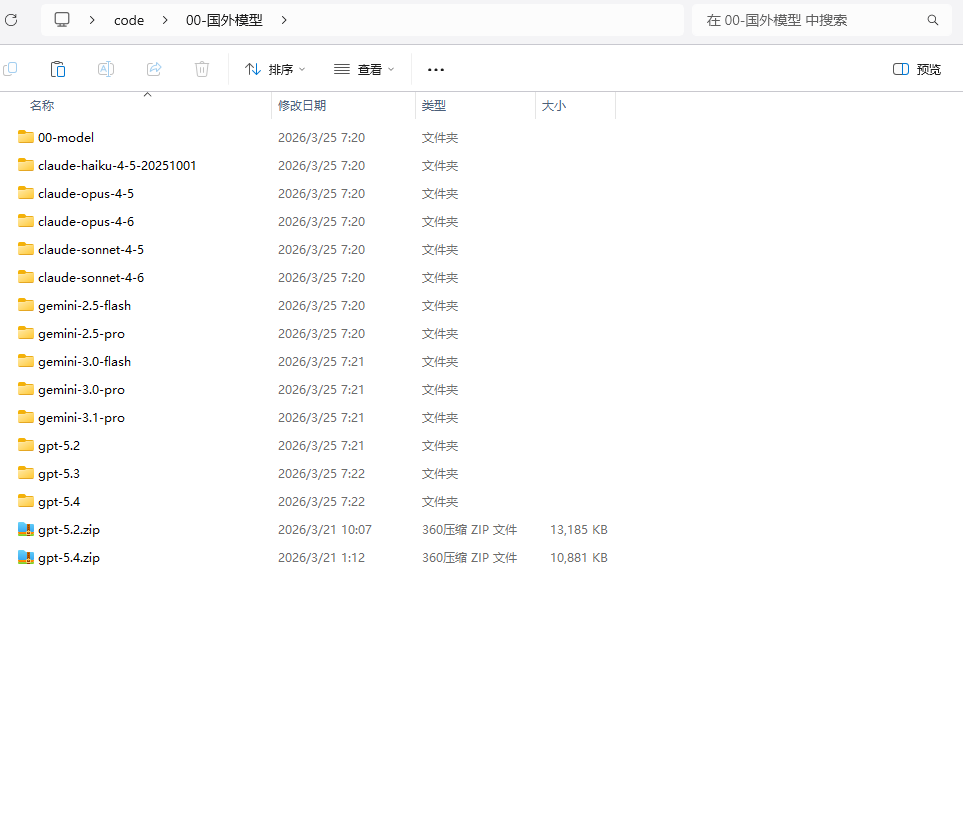Click the 2026/3/21 1:12 date cell
963x820 pixels.
point(321,558)
